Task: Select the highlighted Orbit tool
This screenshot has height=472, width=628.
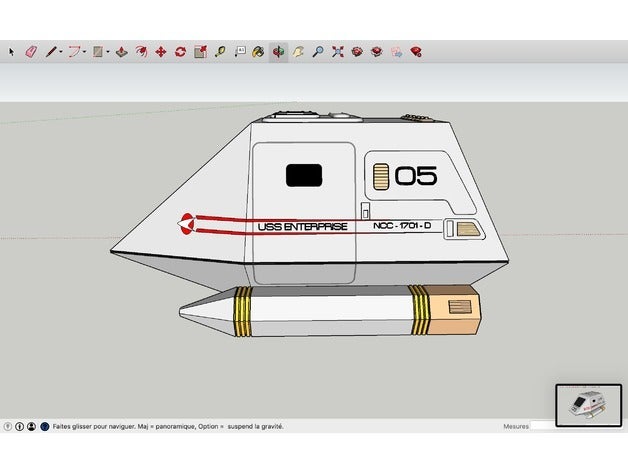Action: click(x=279, y=52)
